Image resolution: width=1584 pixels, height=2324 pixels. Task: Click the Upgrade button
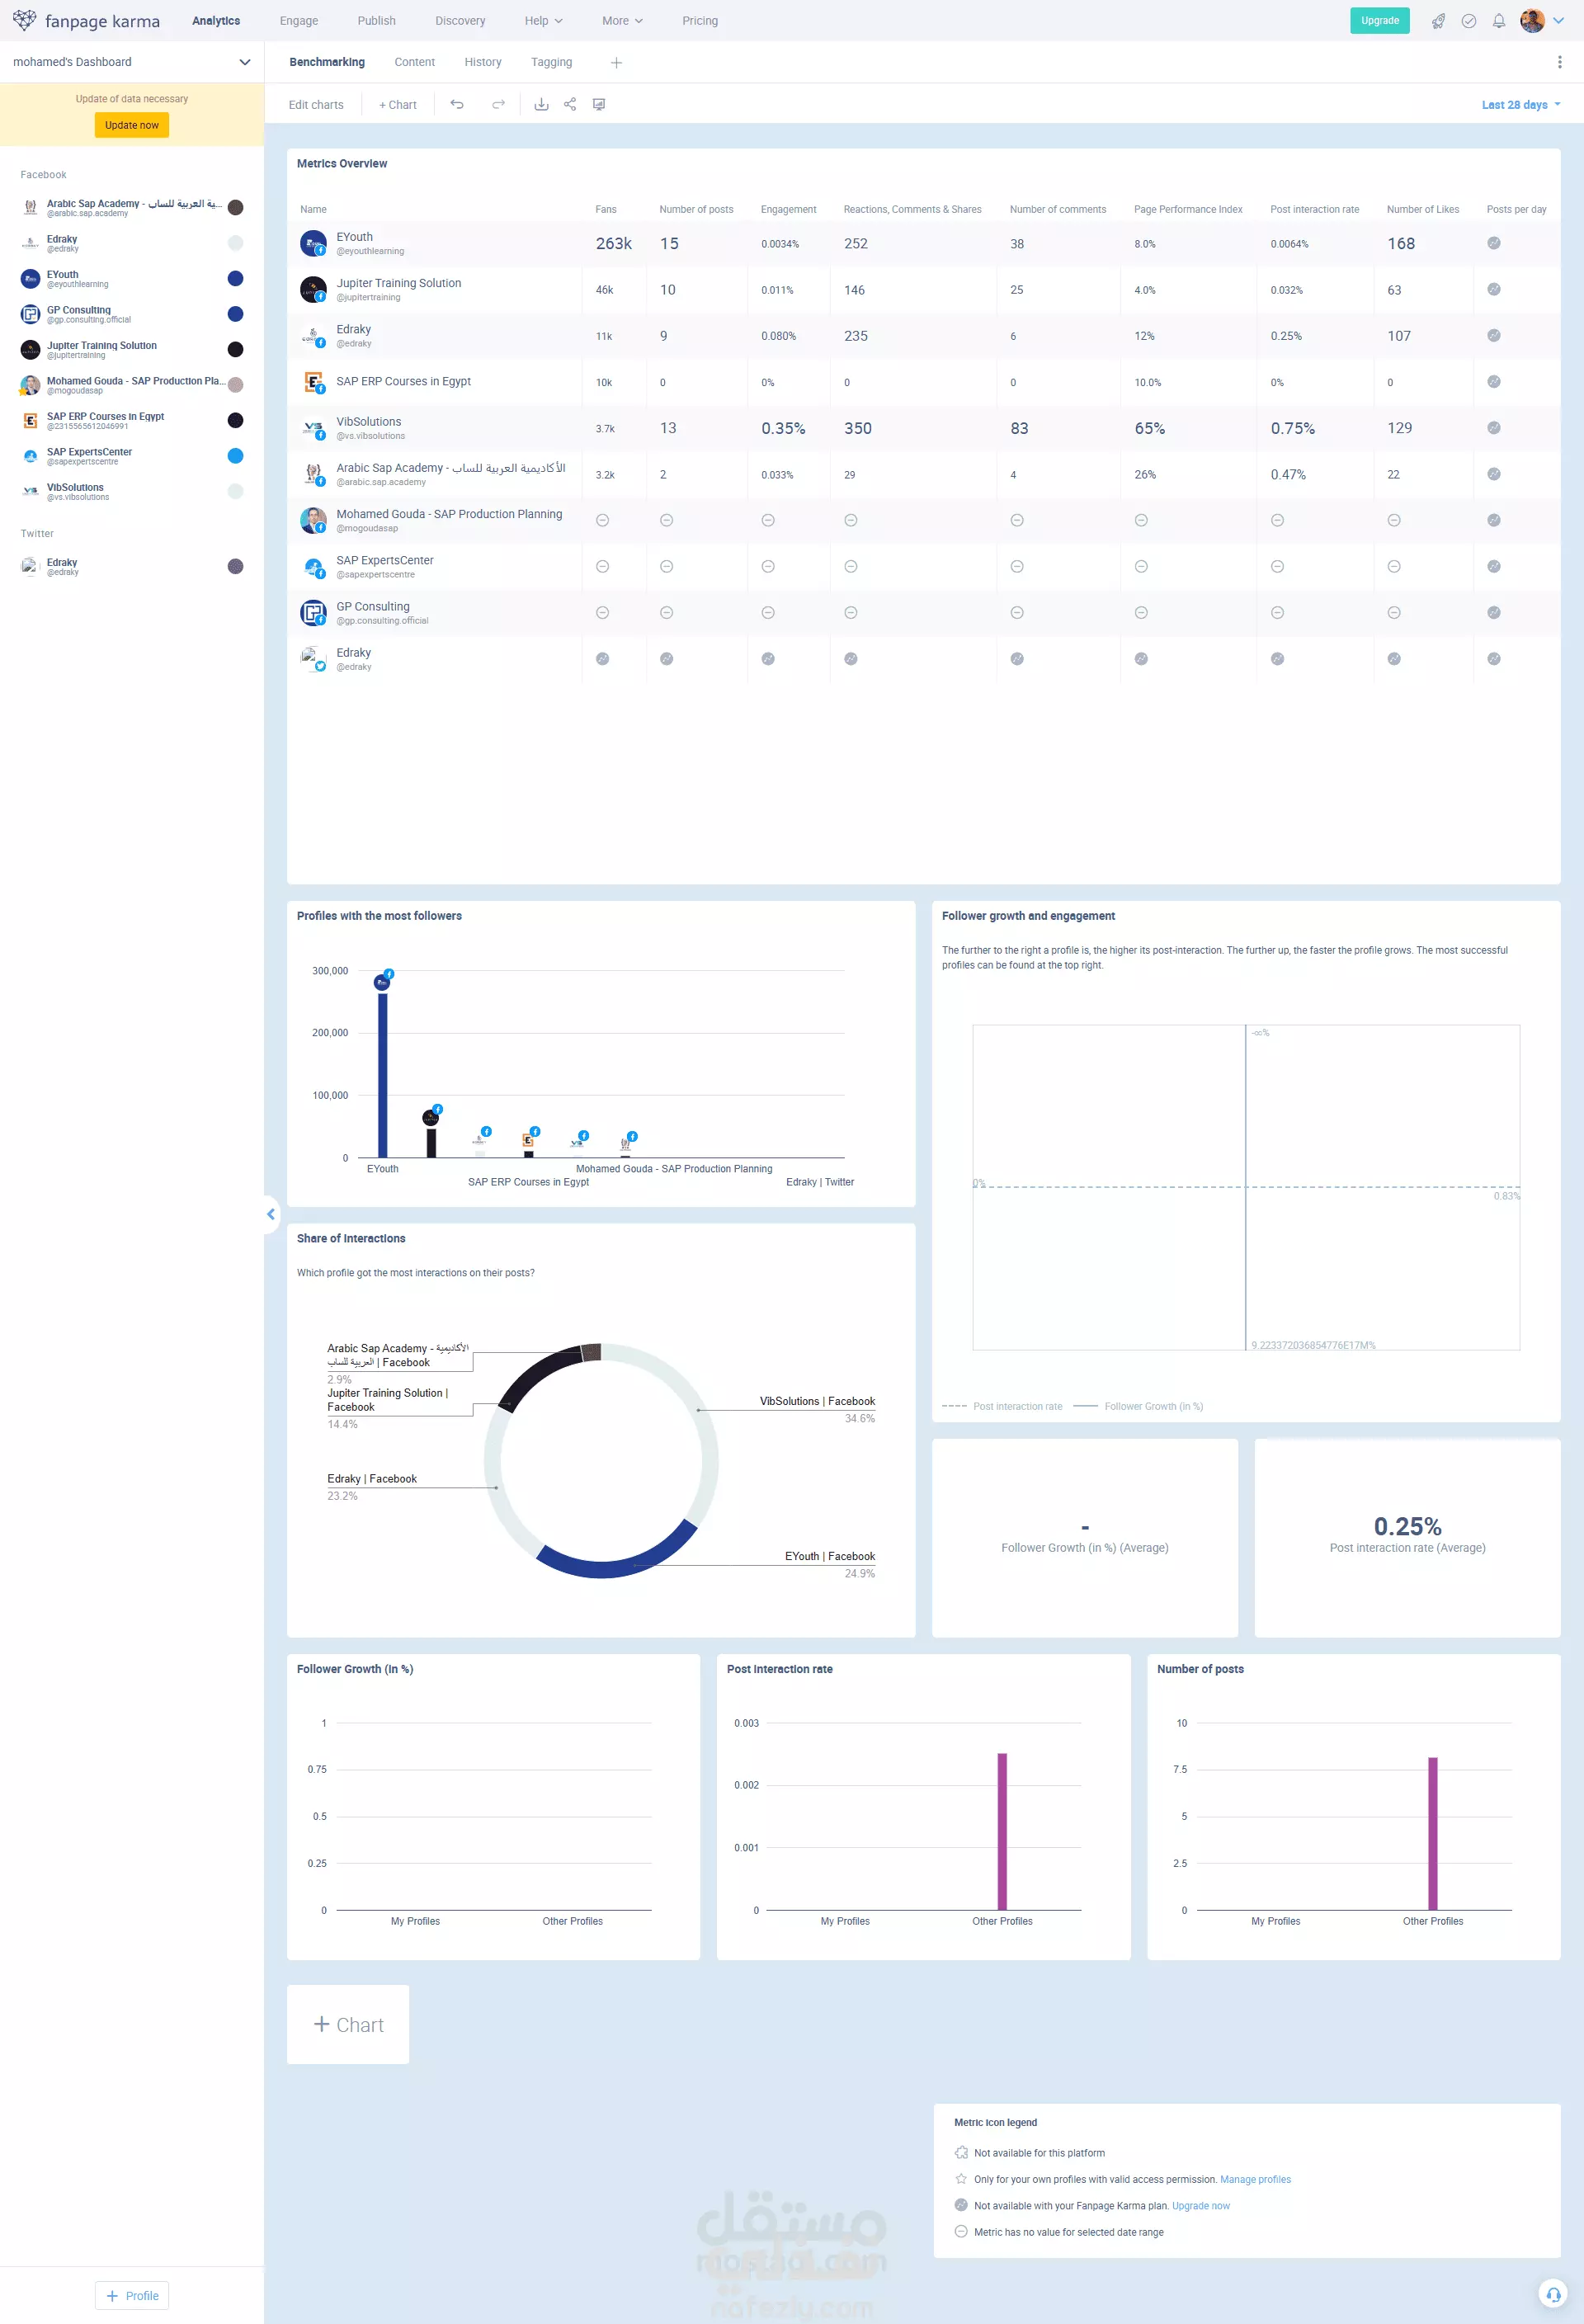1379,21
